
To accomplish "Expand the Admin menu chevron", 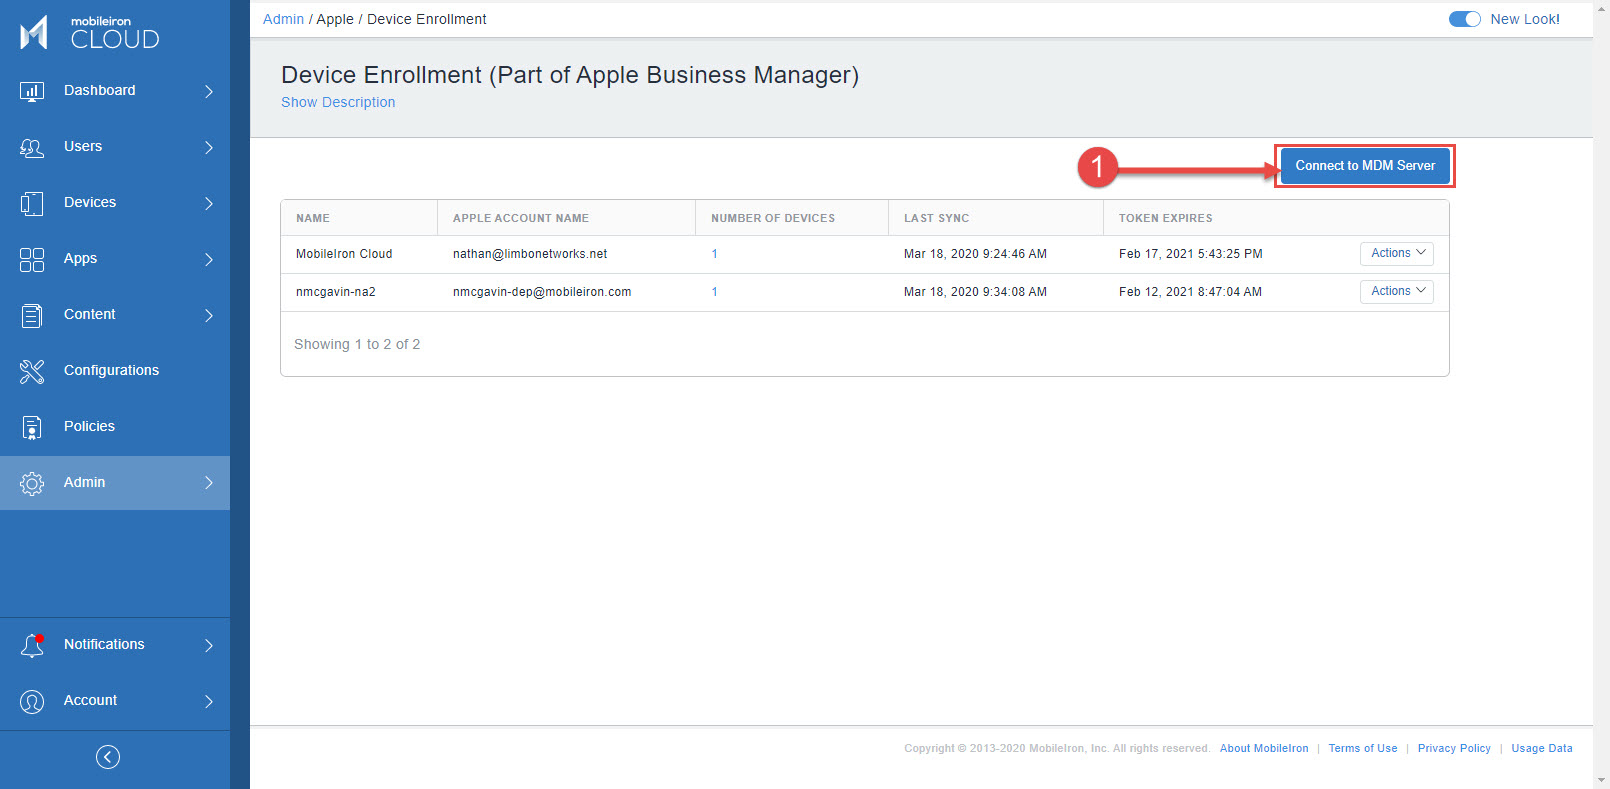I will (x=209, y=483).
